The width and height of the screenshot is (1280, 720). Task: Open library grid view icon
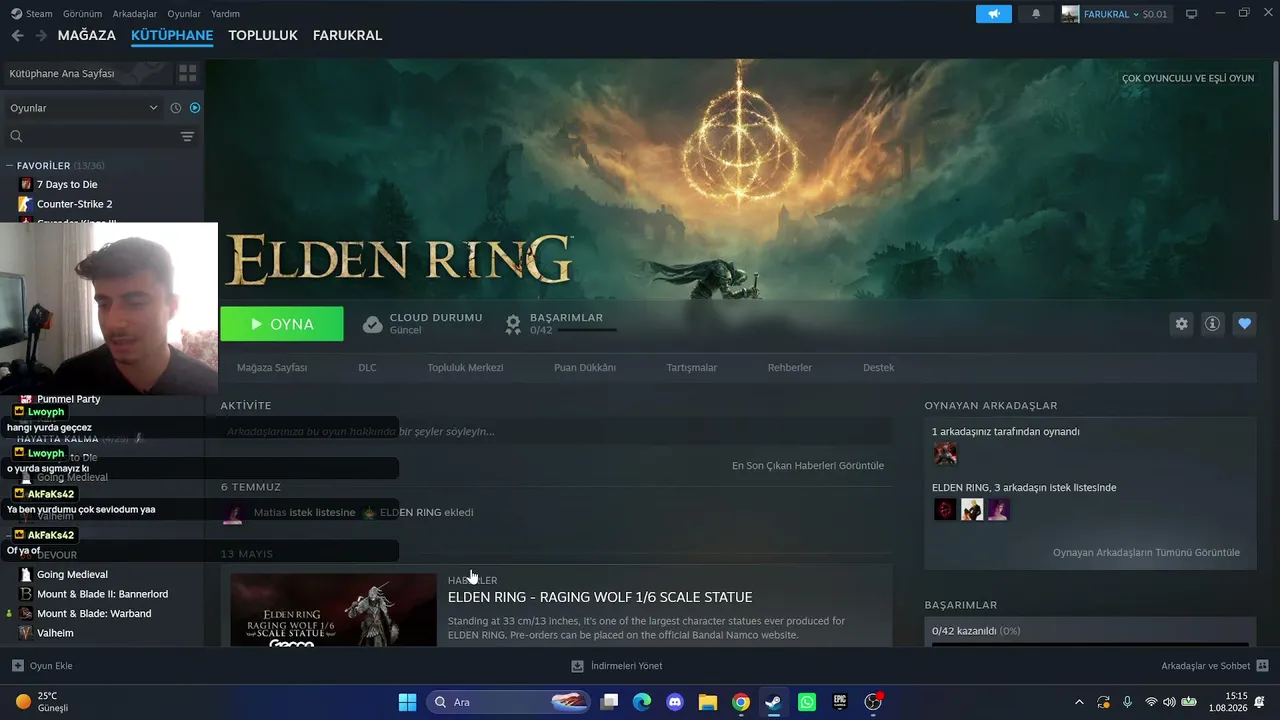187,74
